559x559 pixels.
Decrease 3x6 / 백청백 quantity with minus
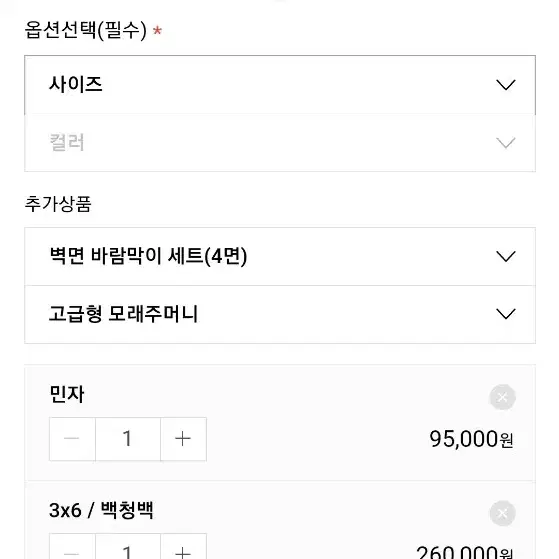(x=72, y=547)
